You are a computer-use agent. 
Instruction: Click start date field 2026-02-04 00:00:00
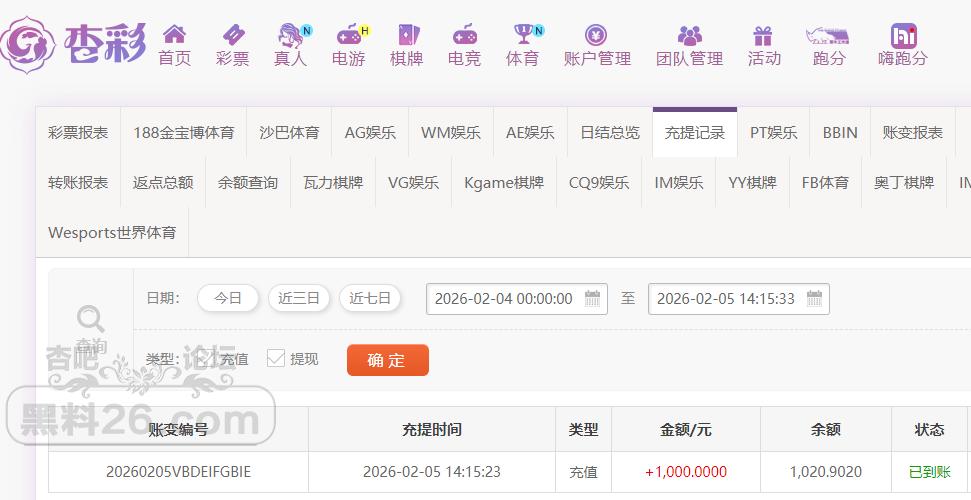517,299
